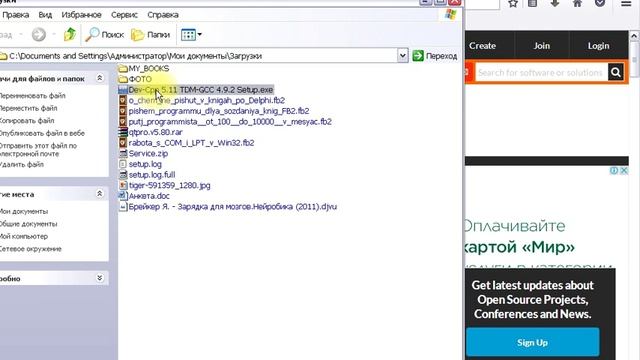Click the browser bookmarks list icon

point(532,4)
